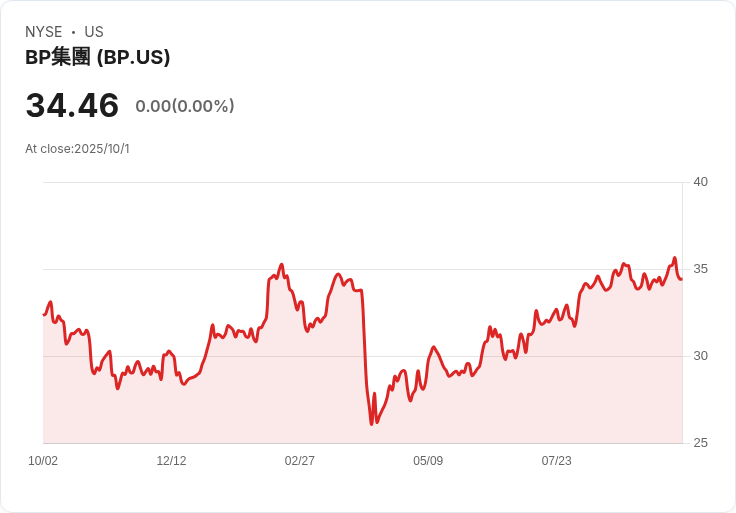Click the 07/23 date on x-axis
This screenshot has height=513, width=736.
coord(556,461)
